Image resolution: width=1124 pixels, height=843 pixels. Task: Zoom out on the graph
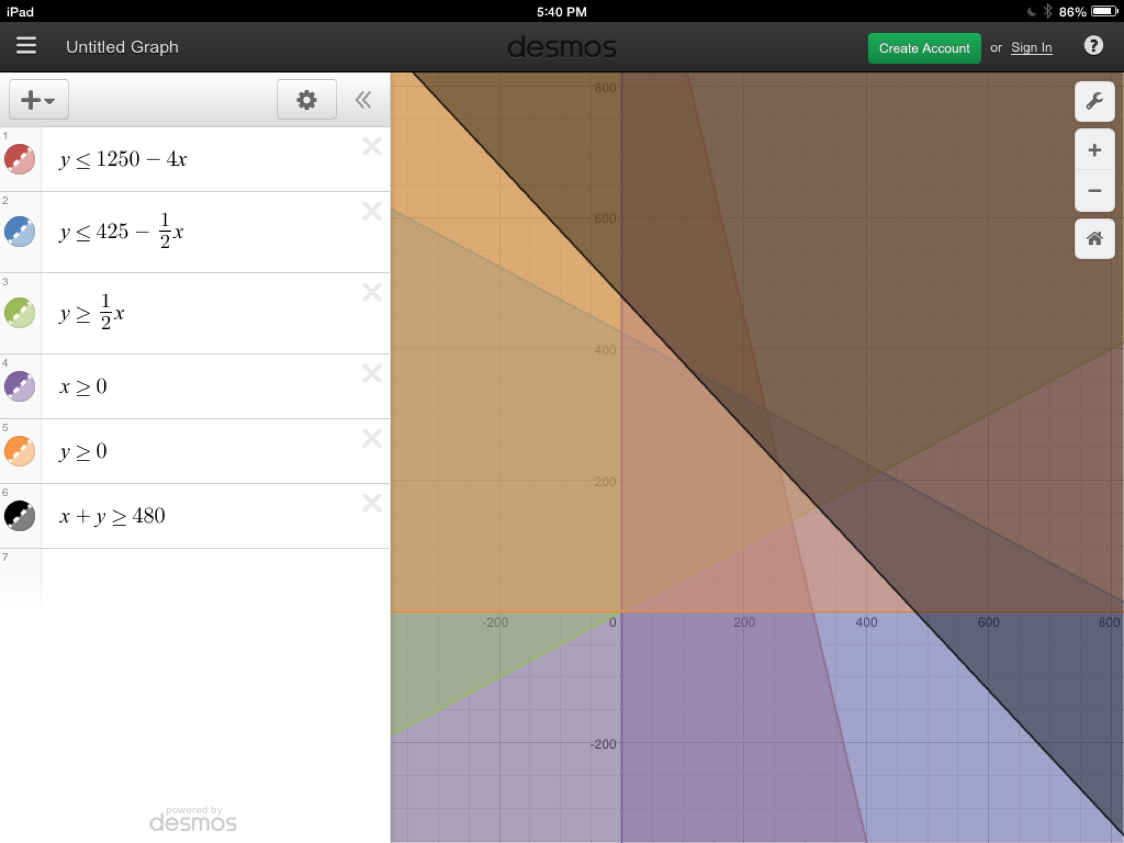(x=1094, y=190)
